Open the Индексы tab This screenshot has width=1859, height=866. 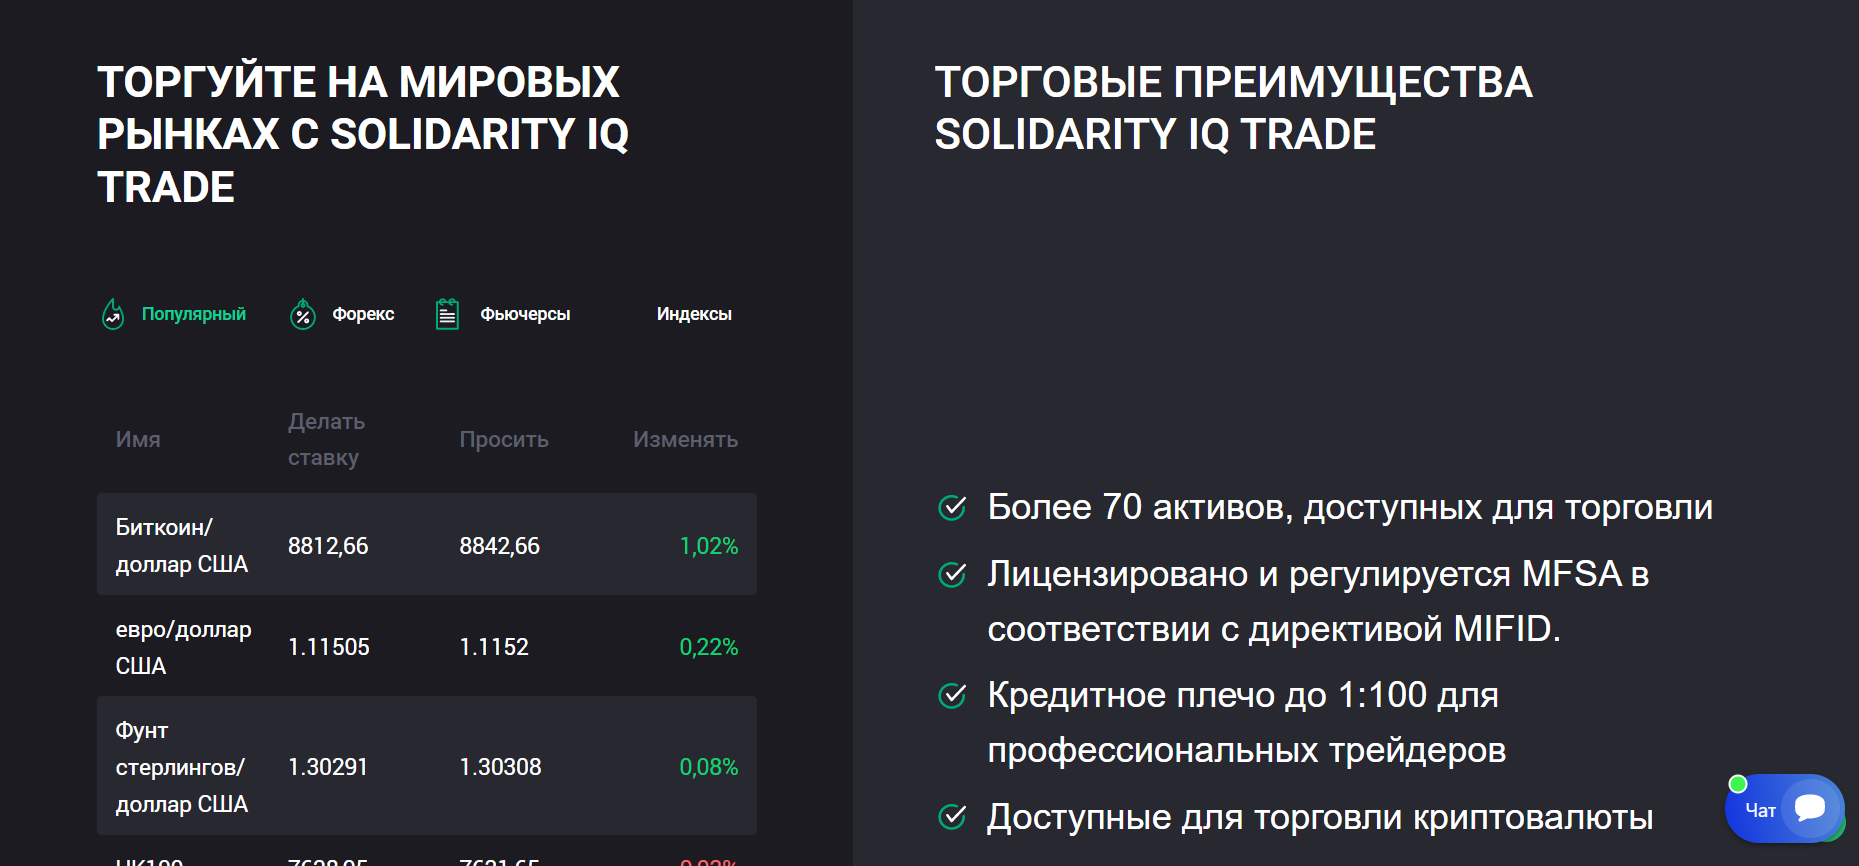[694, 313]
